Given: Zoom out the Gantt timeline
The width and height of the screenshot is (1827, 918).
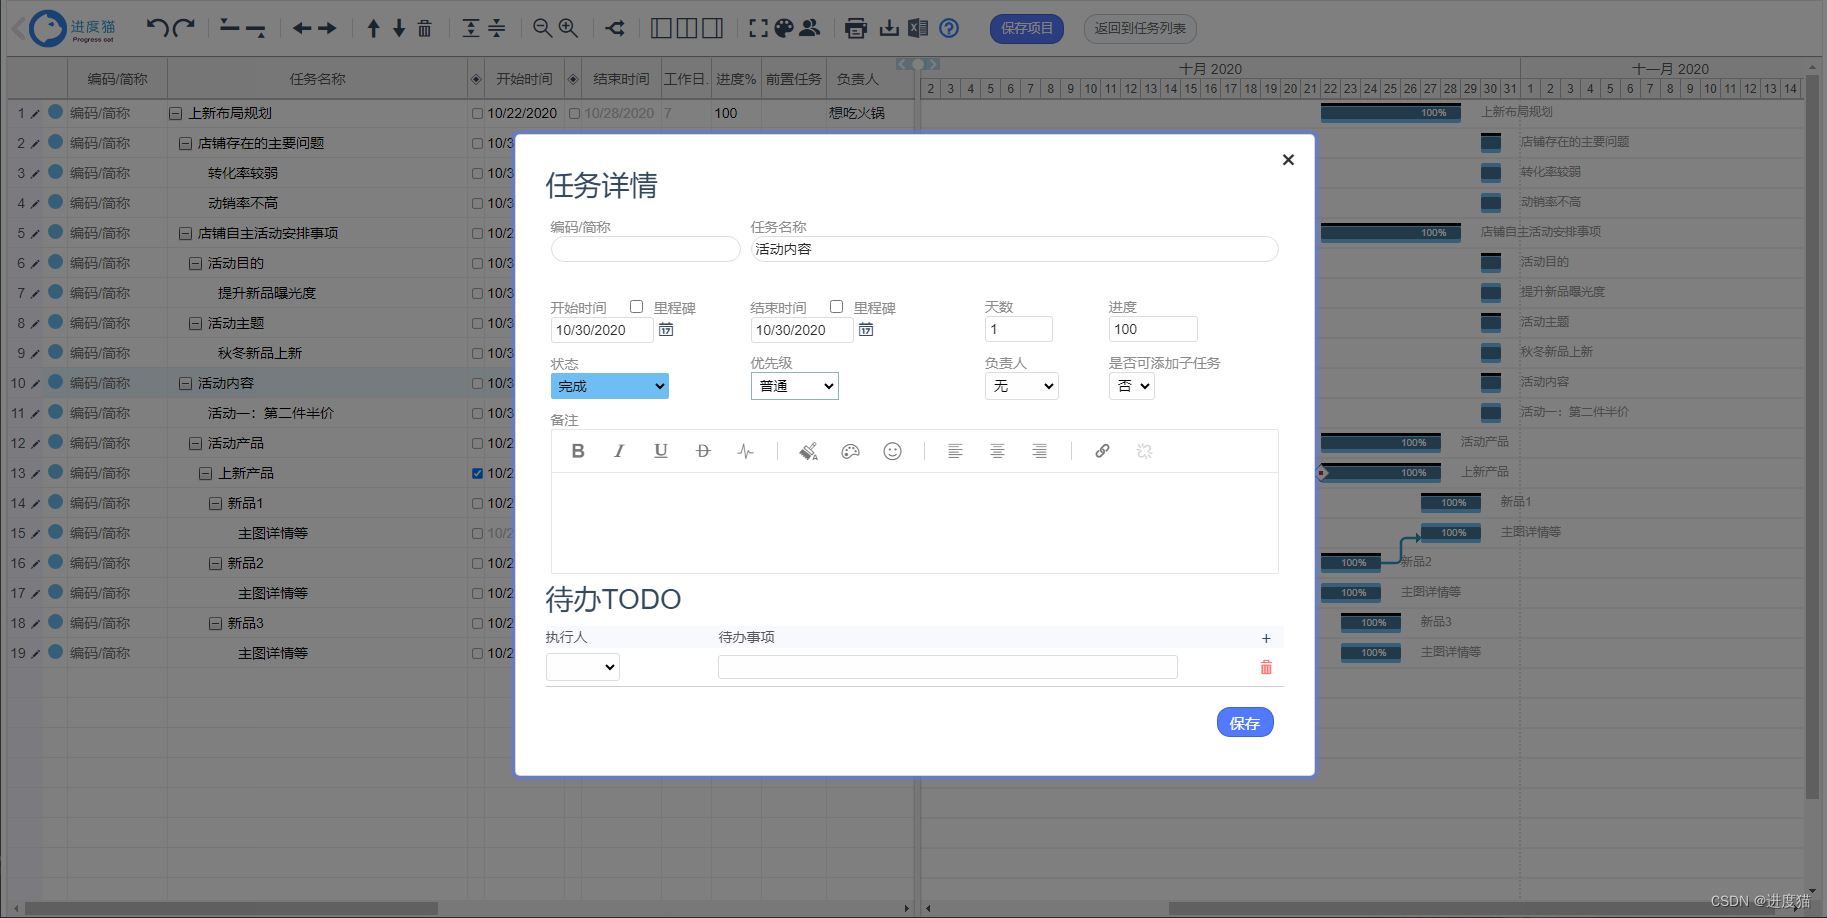Looking at the screenshot, I should pyautogui.click(x=542, y=28).
